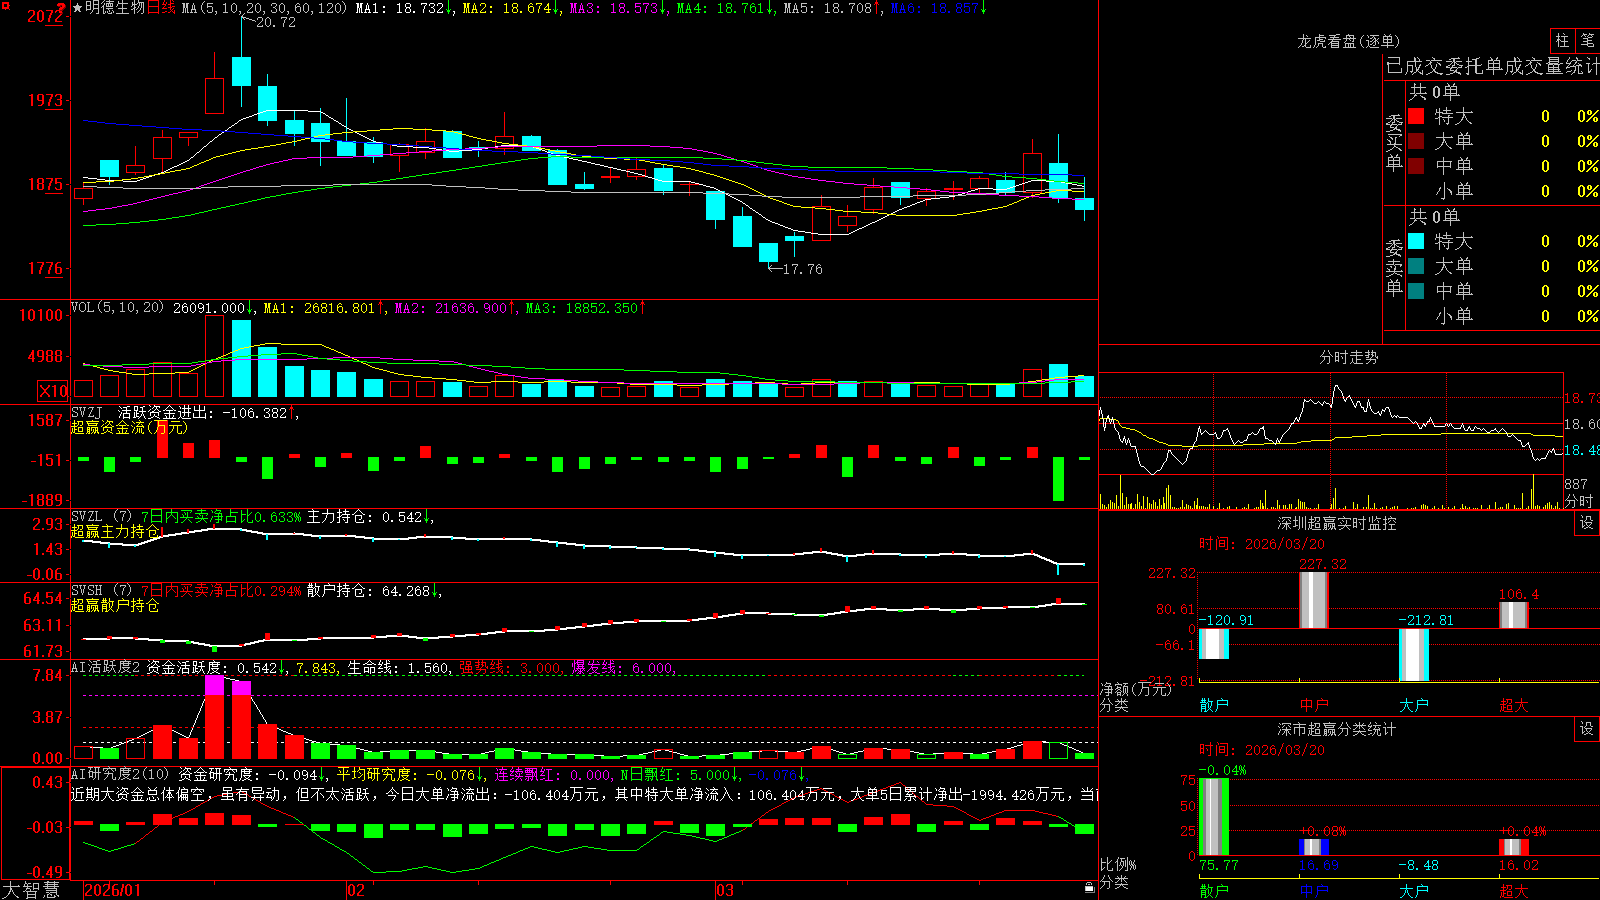The width and height of the screenshot is (1600, 900).
Task: Select the 龙虎看盘(逐单) panel title
Action: tap(1348, 41)
